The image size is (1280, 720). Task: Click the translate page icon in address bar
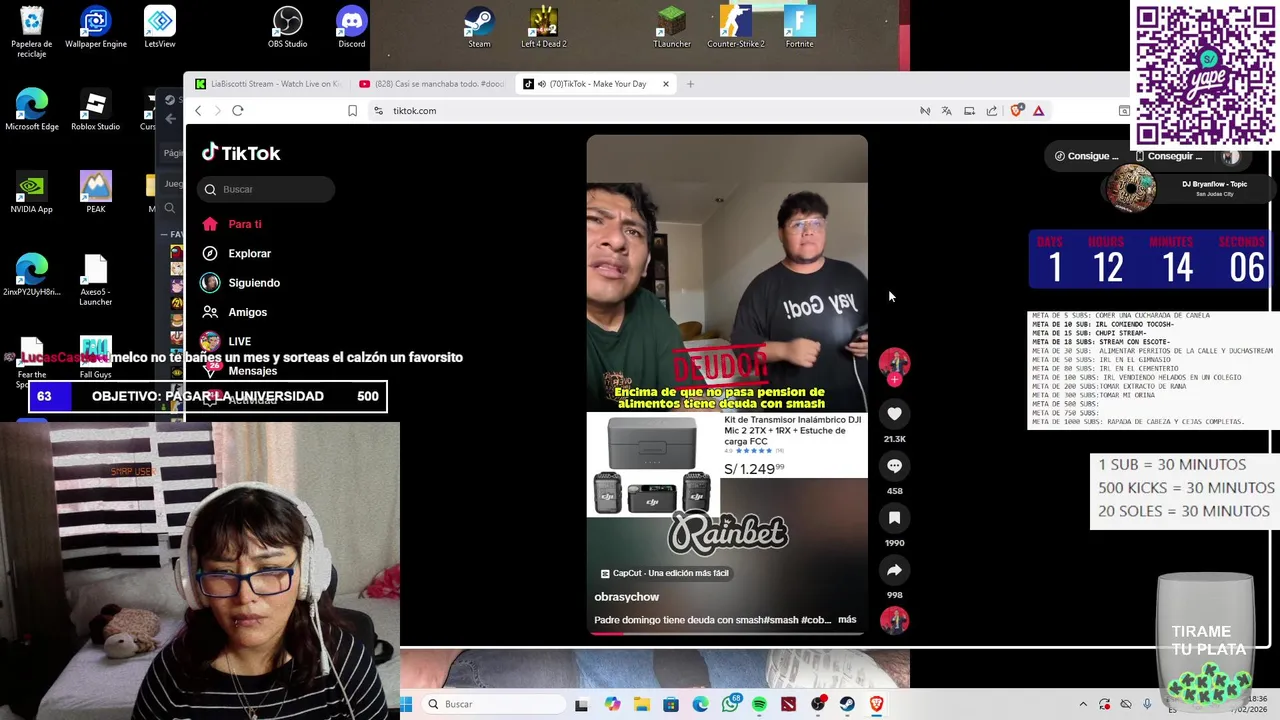[946, 111]
